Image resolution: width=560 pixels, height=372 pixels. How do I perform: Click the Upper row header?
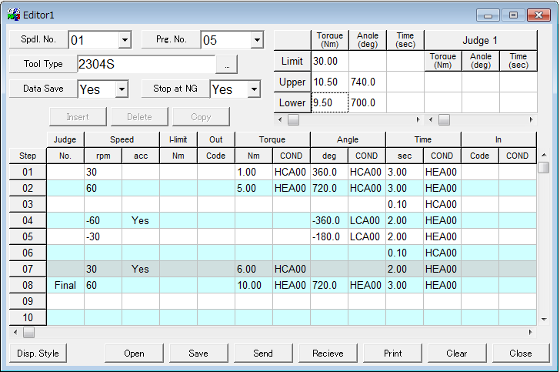point(292,82)
